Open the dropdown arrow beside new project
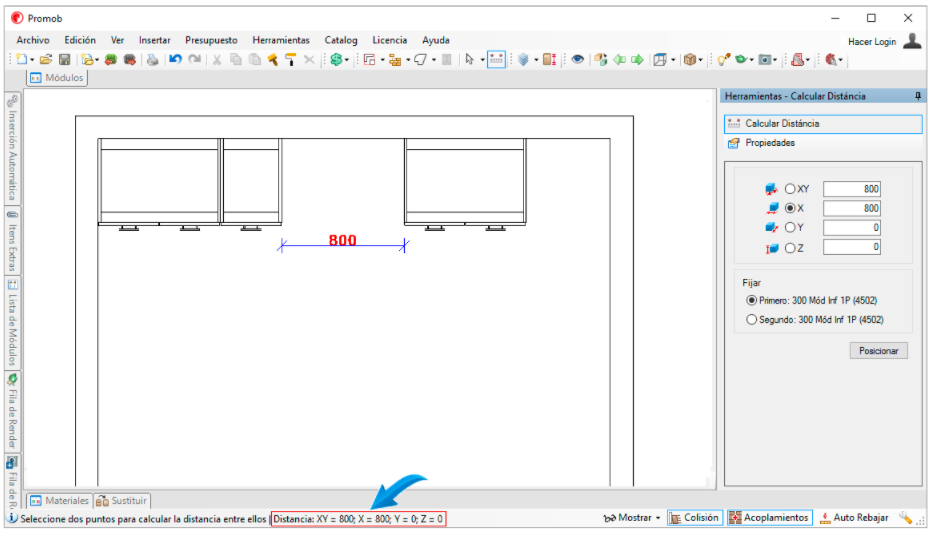The image size is (933, 536). 32,60
